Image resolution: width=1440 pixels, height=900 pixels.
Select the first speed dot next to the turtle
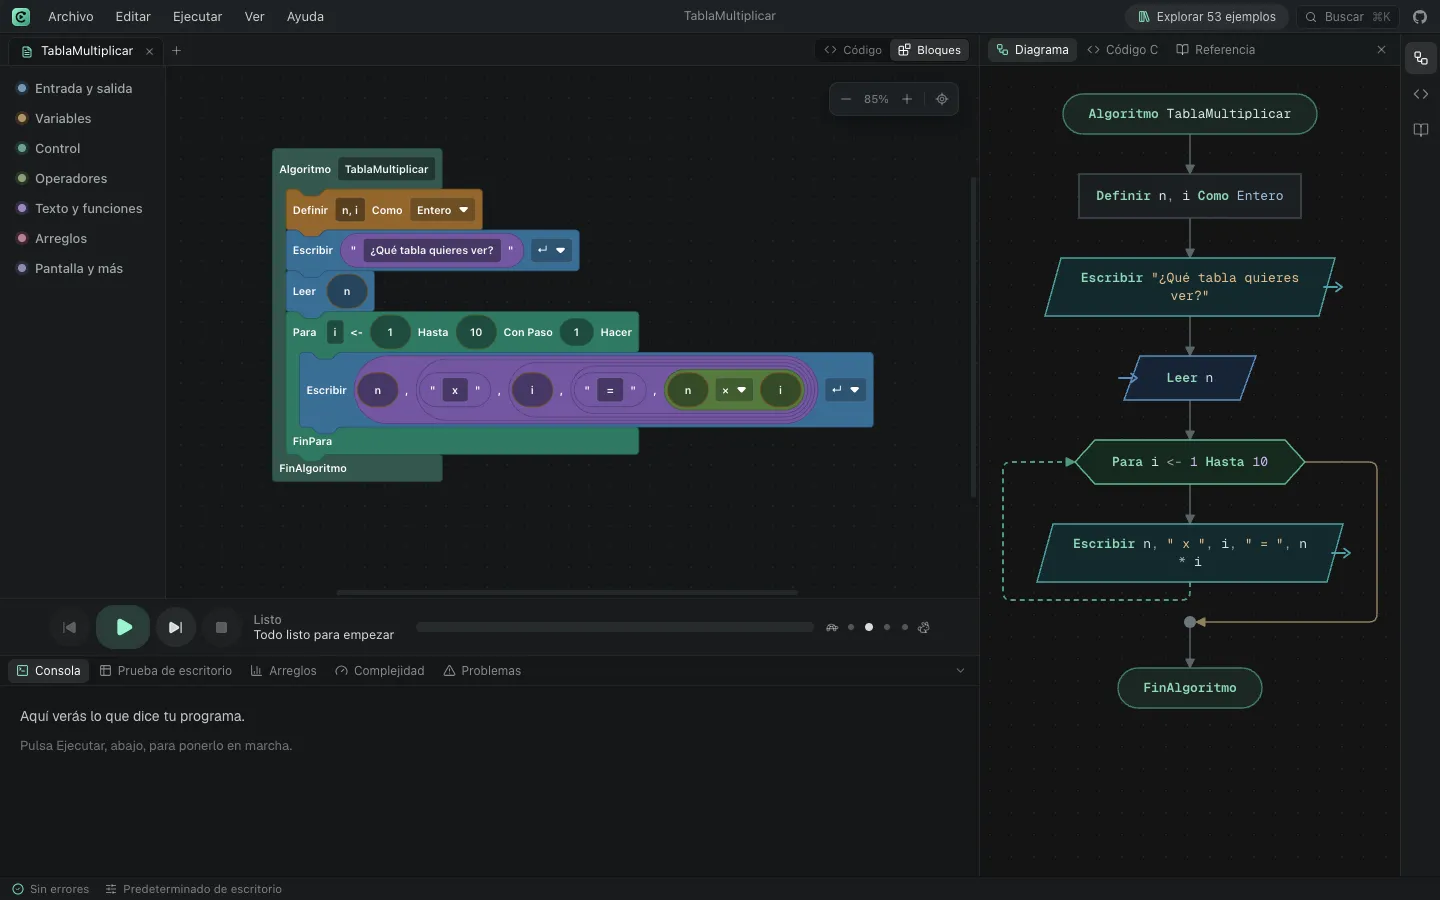(851, 628)
